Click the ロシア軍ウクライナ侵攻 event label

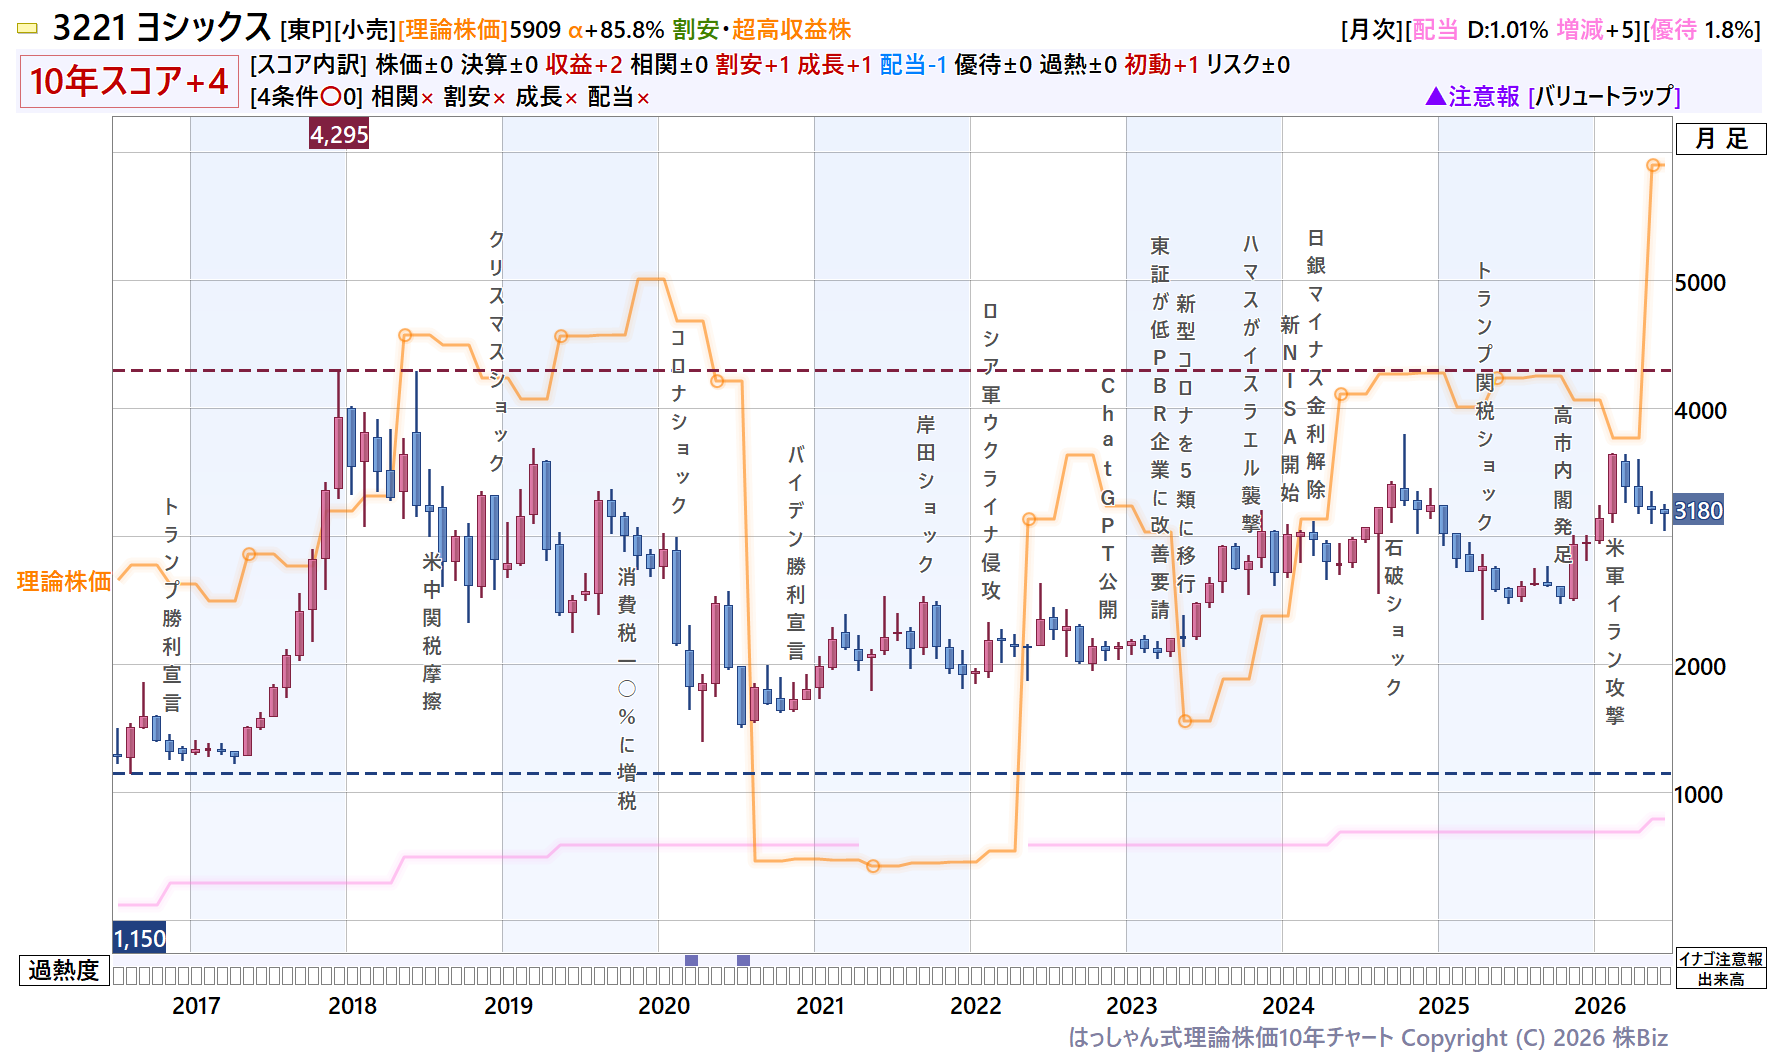(x=991, y=451)
